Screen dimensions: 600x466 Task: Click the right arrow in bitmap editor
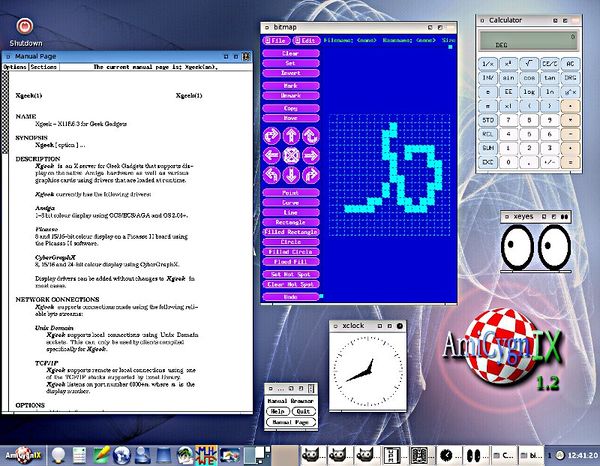pyautogui.click(x=310, y=155)
